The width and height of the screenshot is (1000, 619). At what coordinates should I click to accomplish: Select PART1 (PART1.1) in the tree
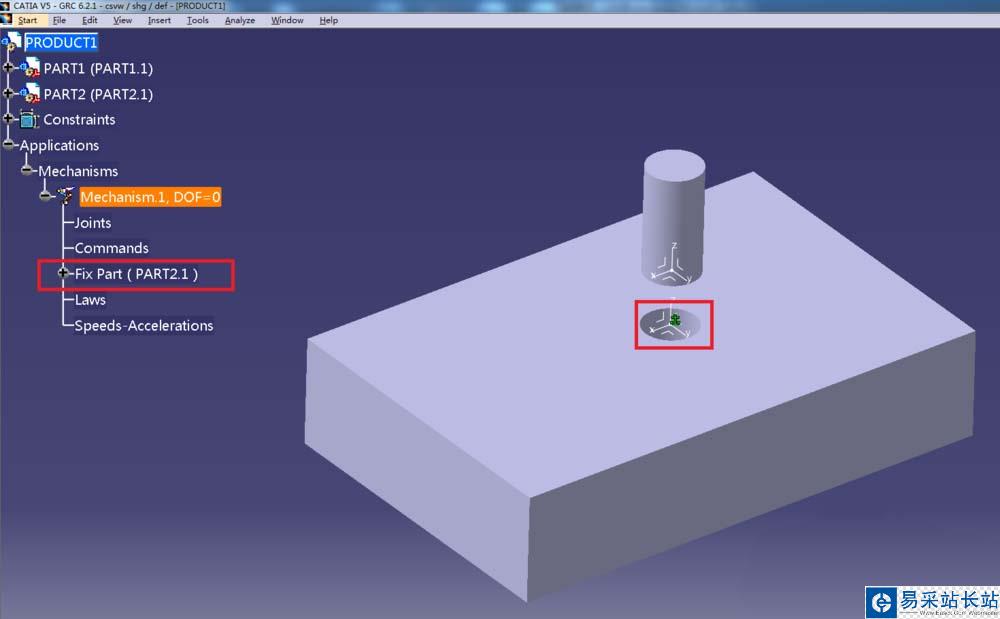coord(98,68)
